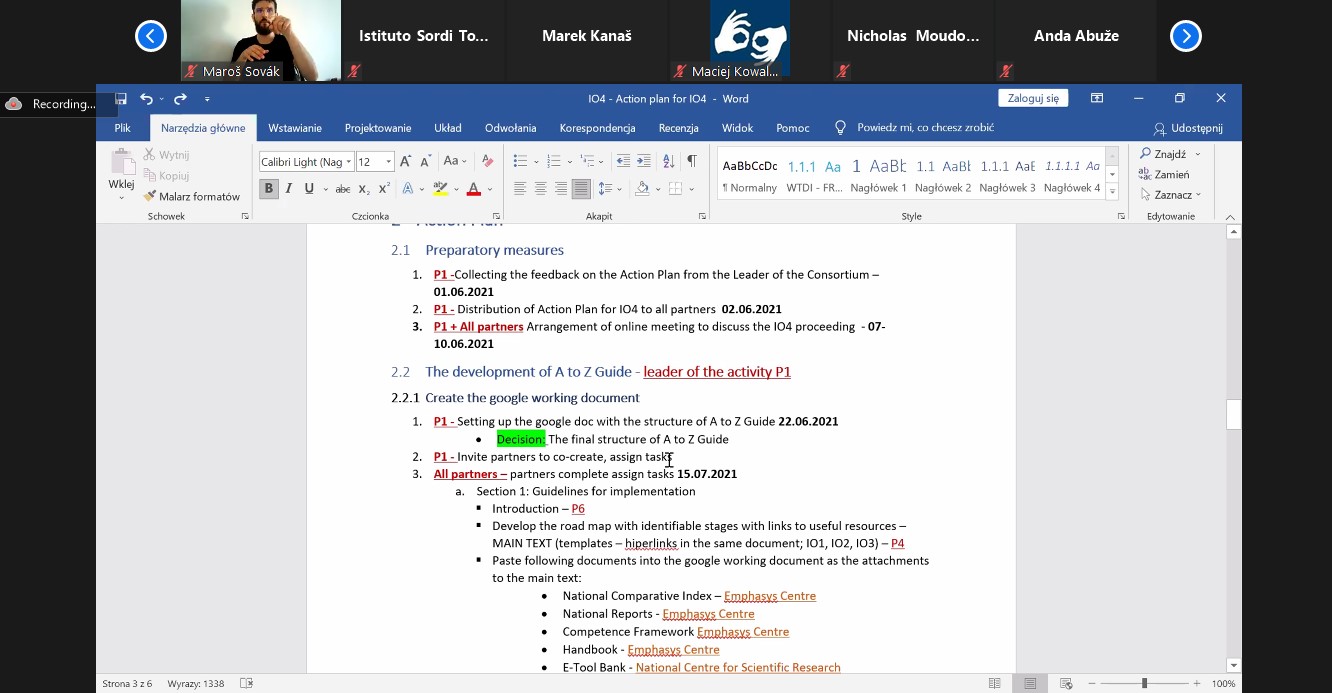Apply text effects with the outlined A icon
The height and width of the screenshot is (693, 1332).
pos(407,189)
